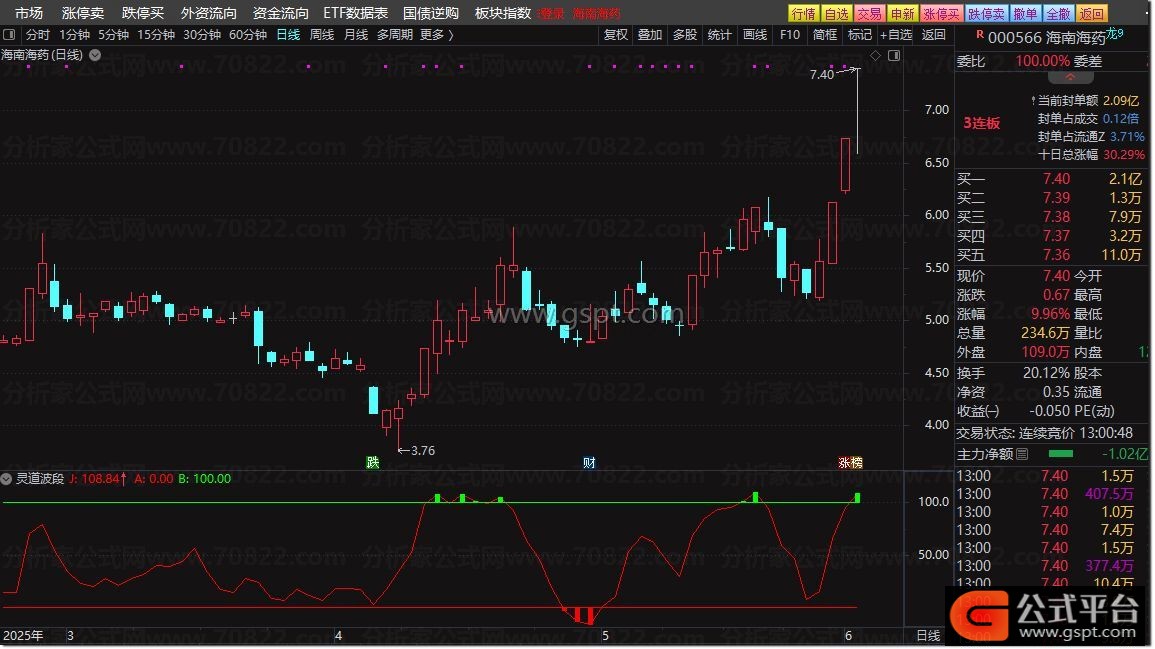Click the 买二 bid price 7.39

(x=1056, y=198)
